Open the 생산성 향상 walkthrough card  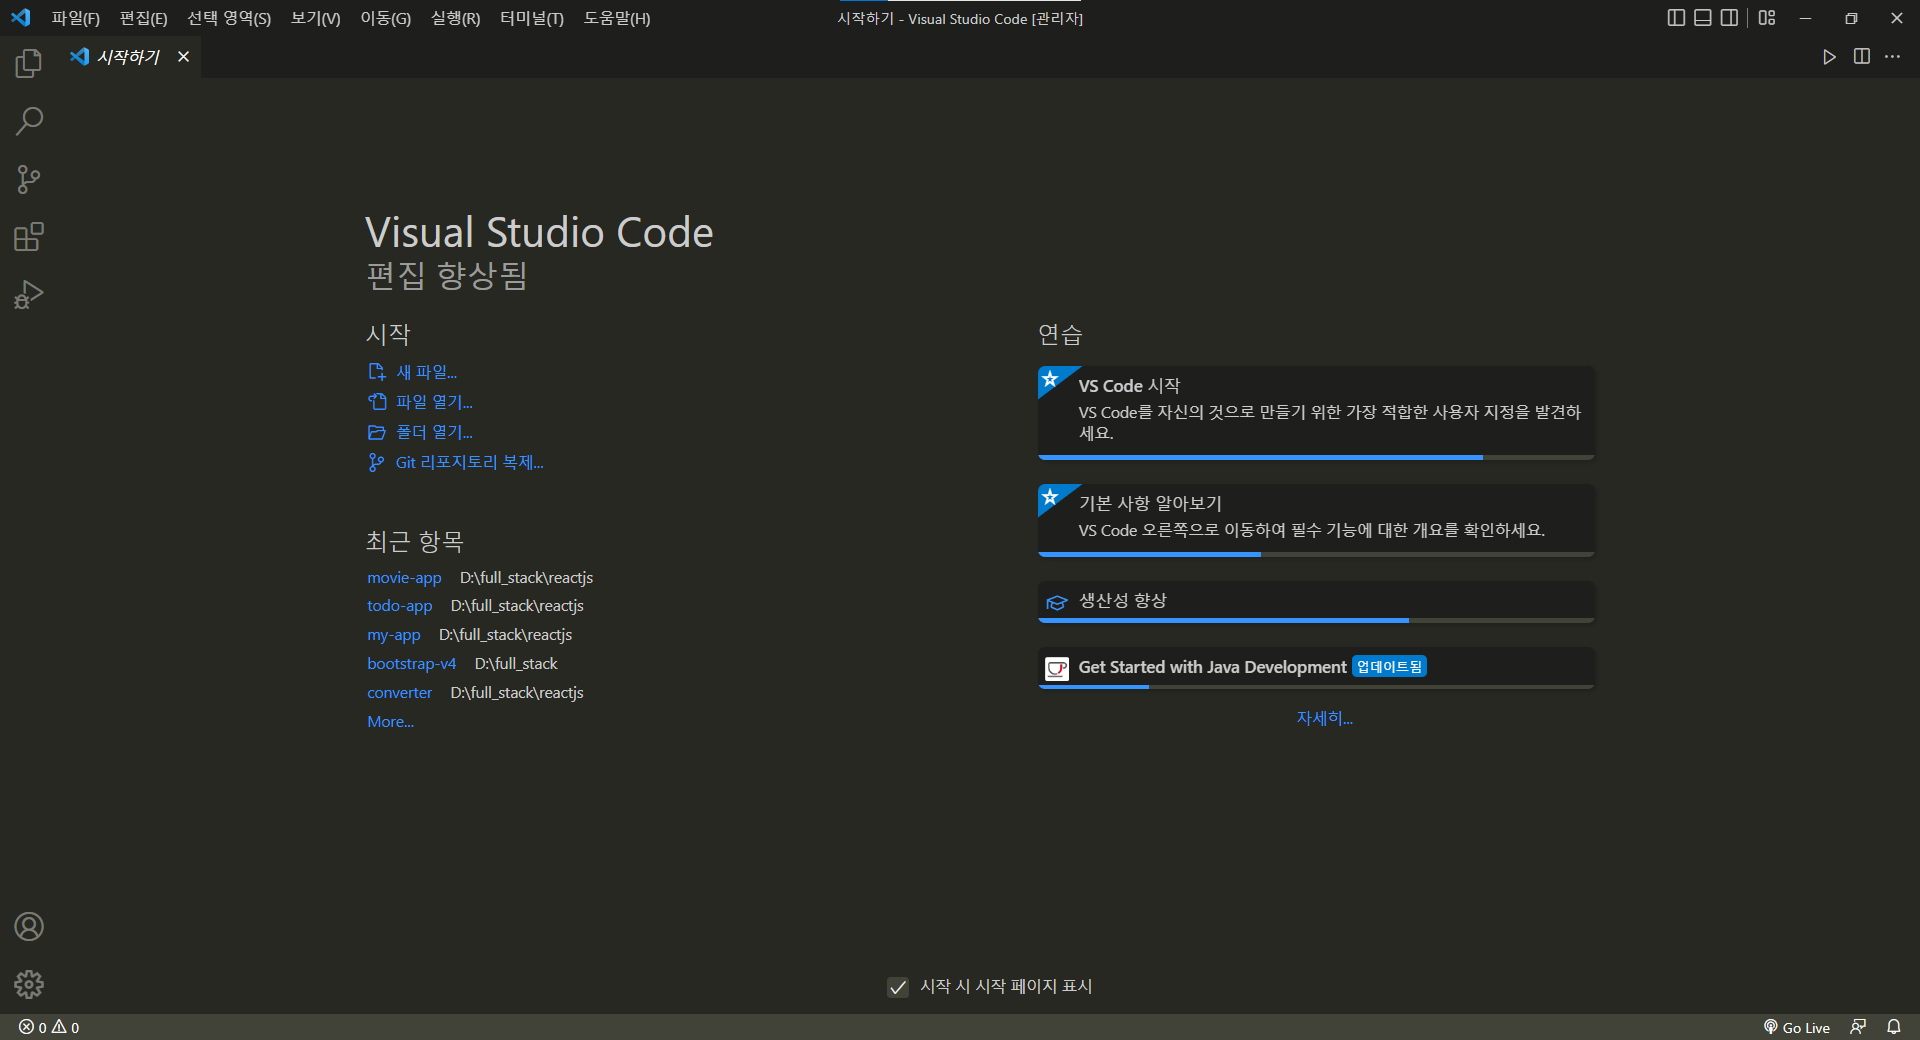pyautogui.click(x=1316, y=602)
